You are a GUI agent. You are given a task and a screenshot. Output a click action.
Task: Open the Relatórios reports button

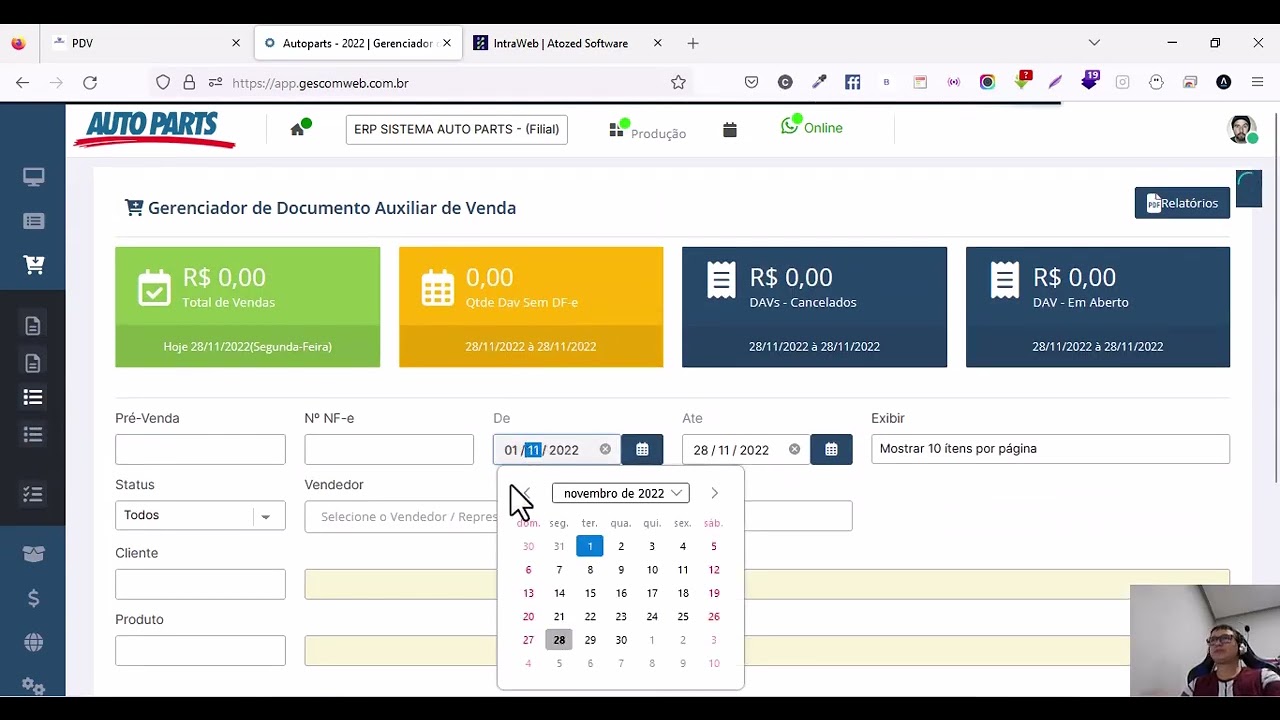(x=1182, y=203)
